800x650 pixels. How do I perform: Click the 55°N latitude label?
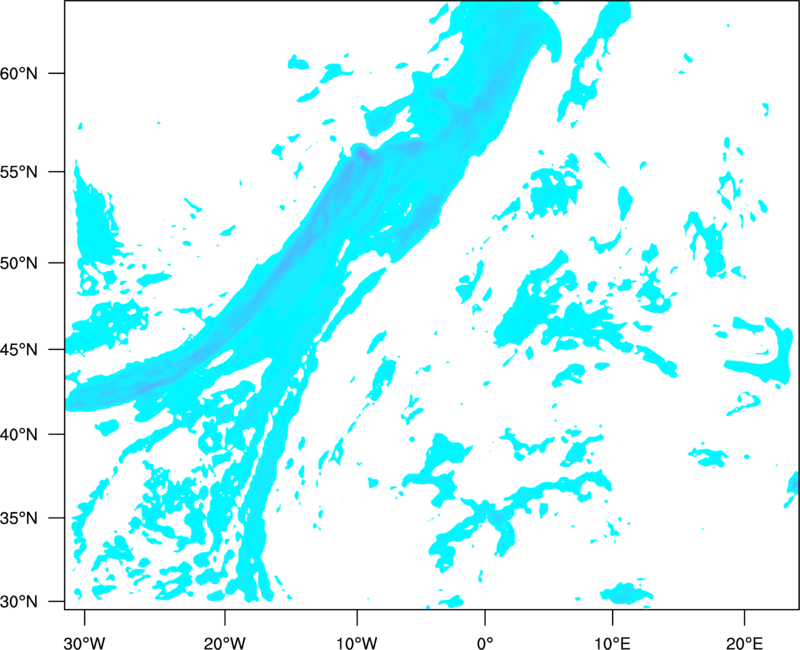click(19, 172)
